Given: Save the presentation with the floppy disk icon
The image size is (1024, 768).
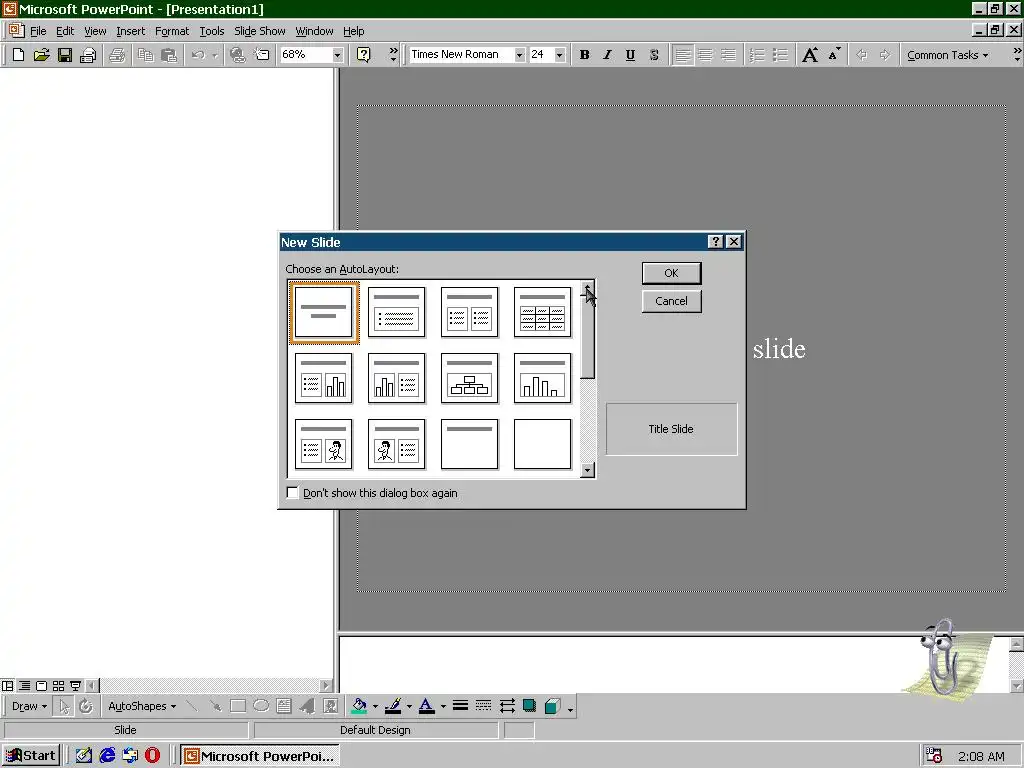Looking at the screenshot, I should point(65,55).
